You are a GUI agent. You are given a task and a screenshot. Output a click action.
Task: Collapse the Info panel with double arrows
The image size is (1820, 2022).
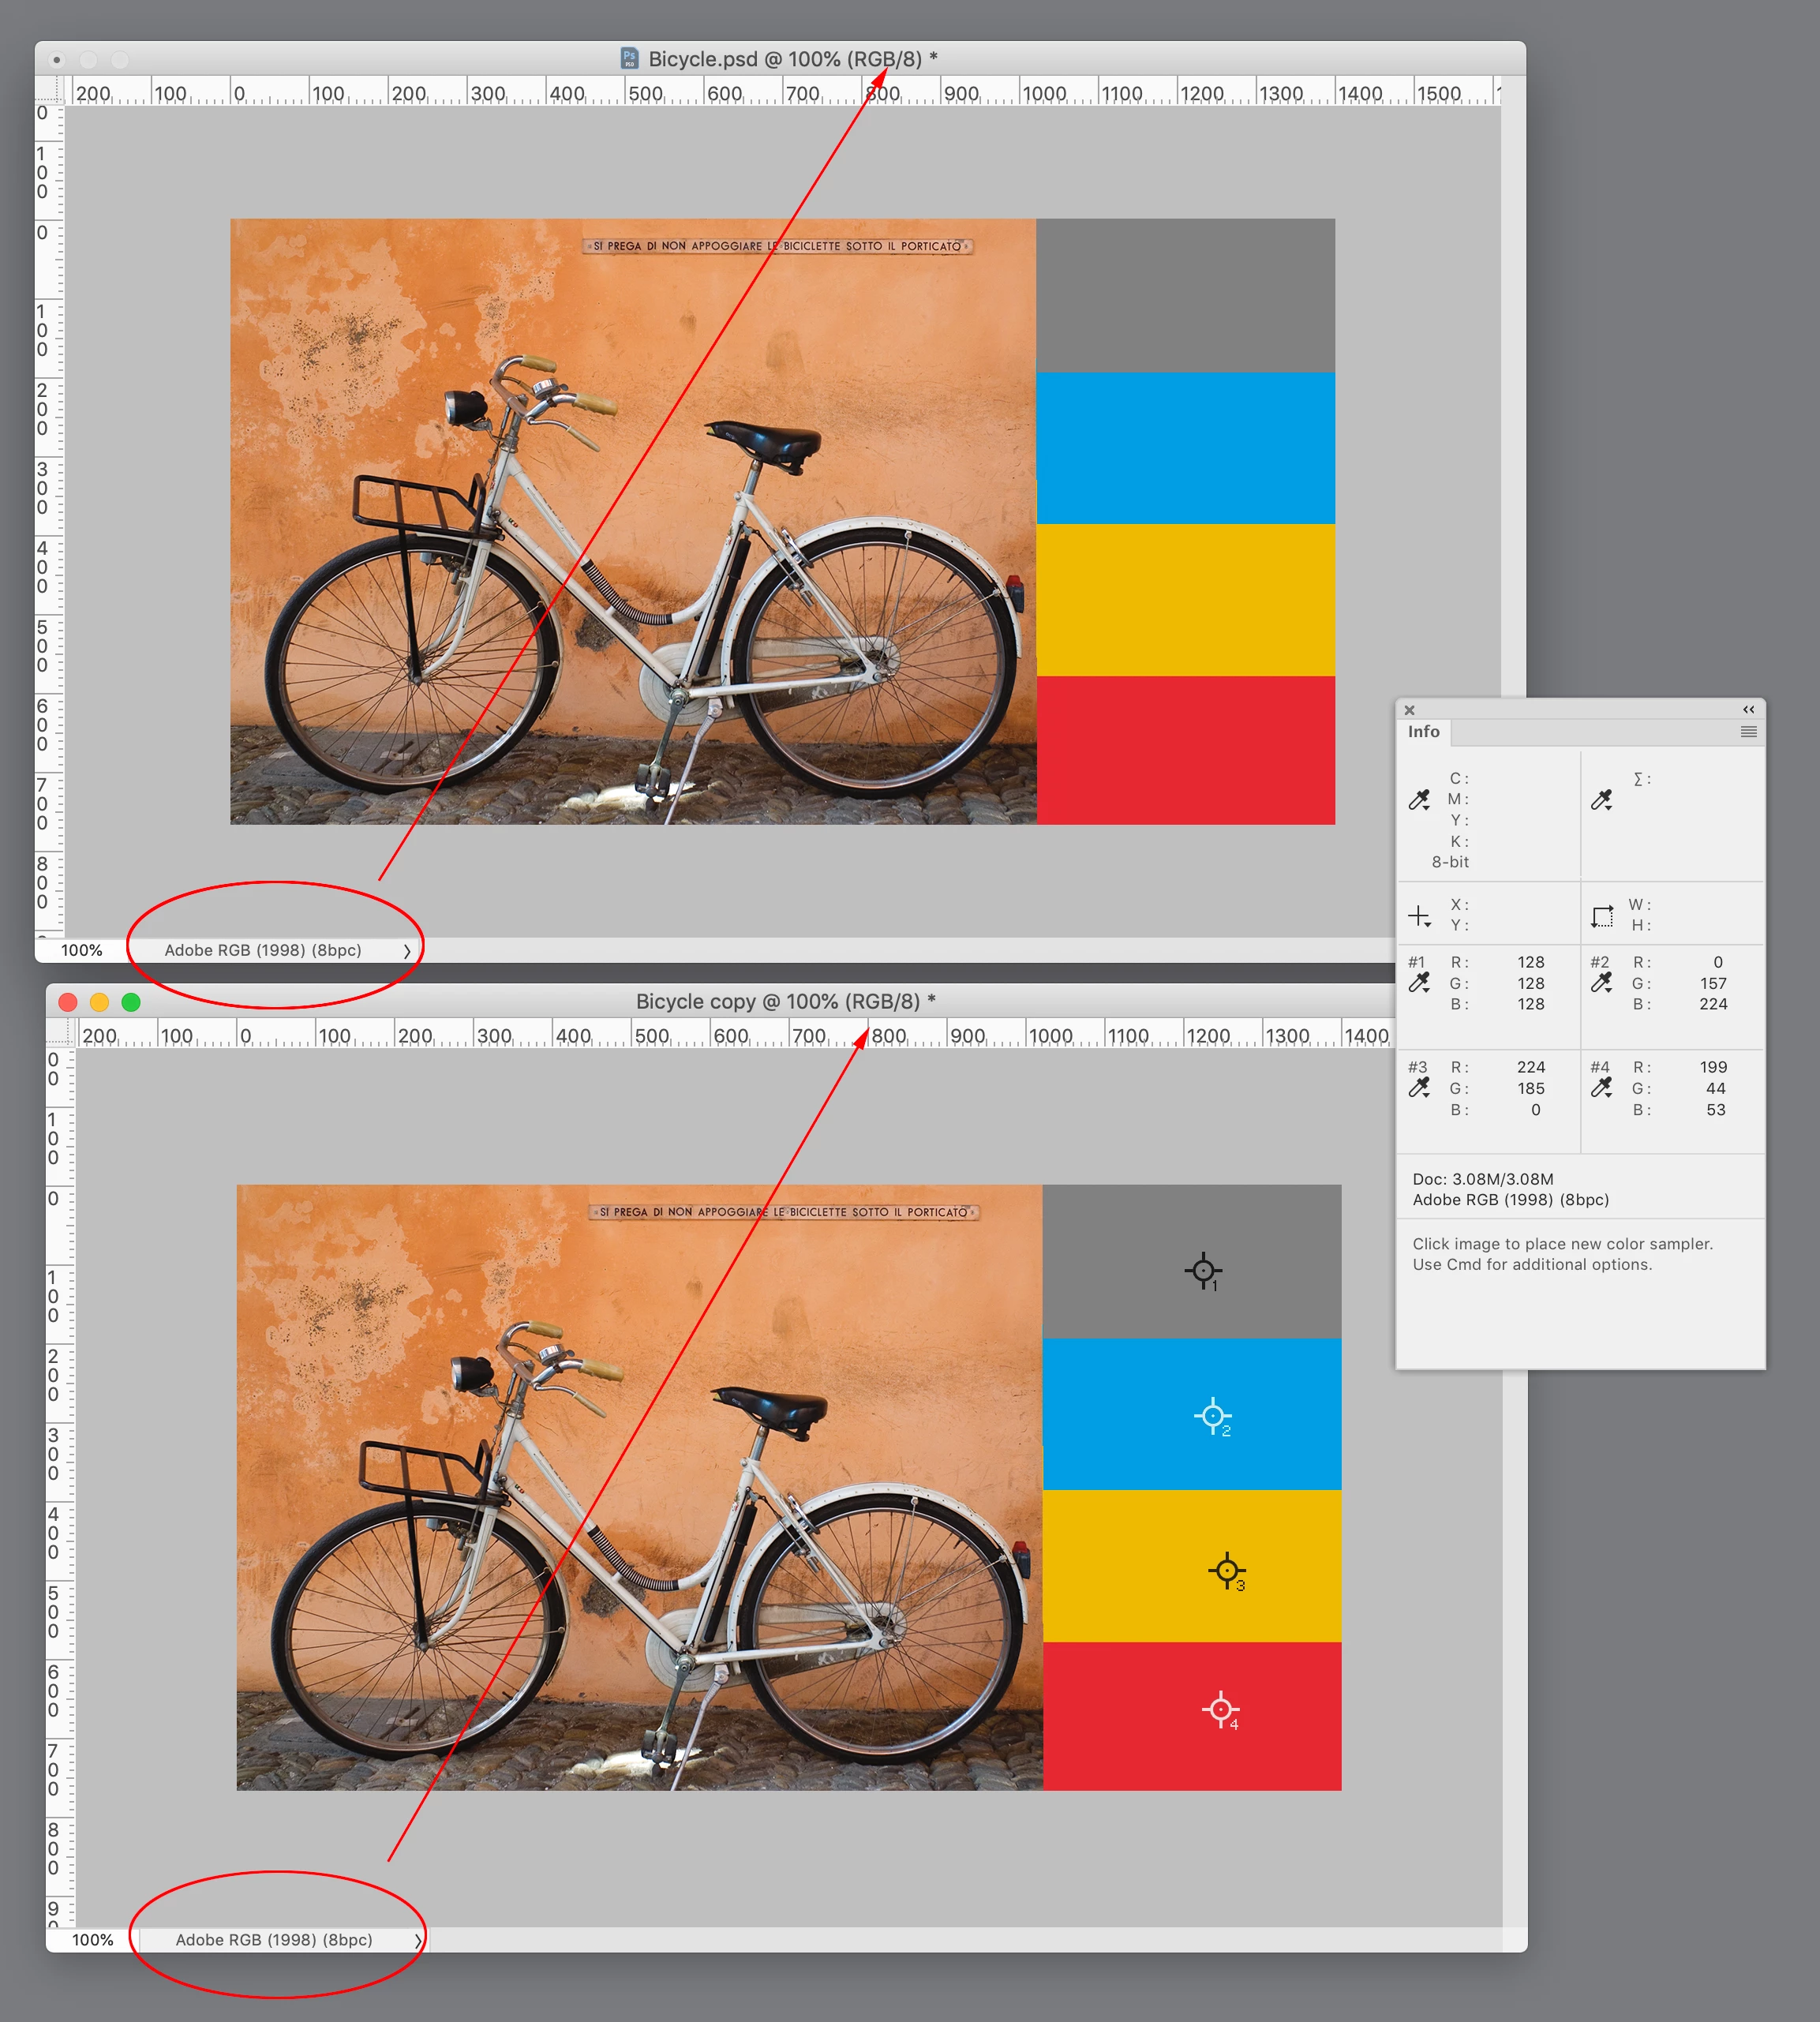[1748, 709]
